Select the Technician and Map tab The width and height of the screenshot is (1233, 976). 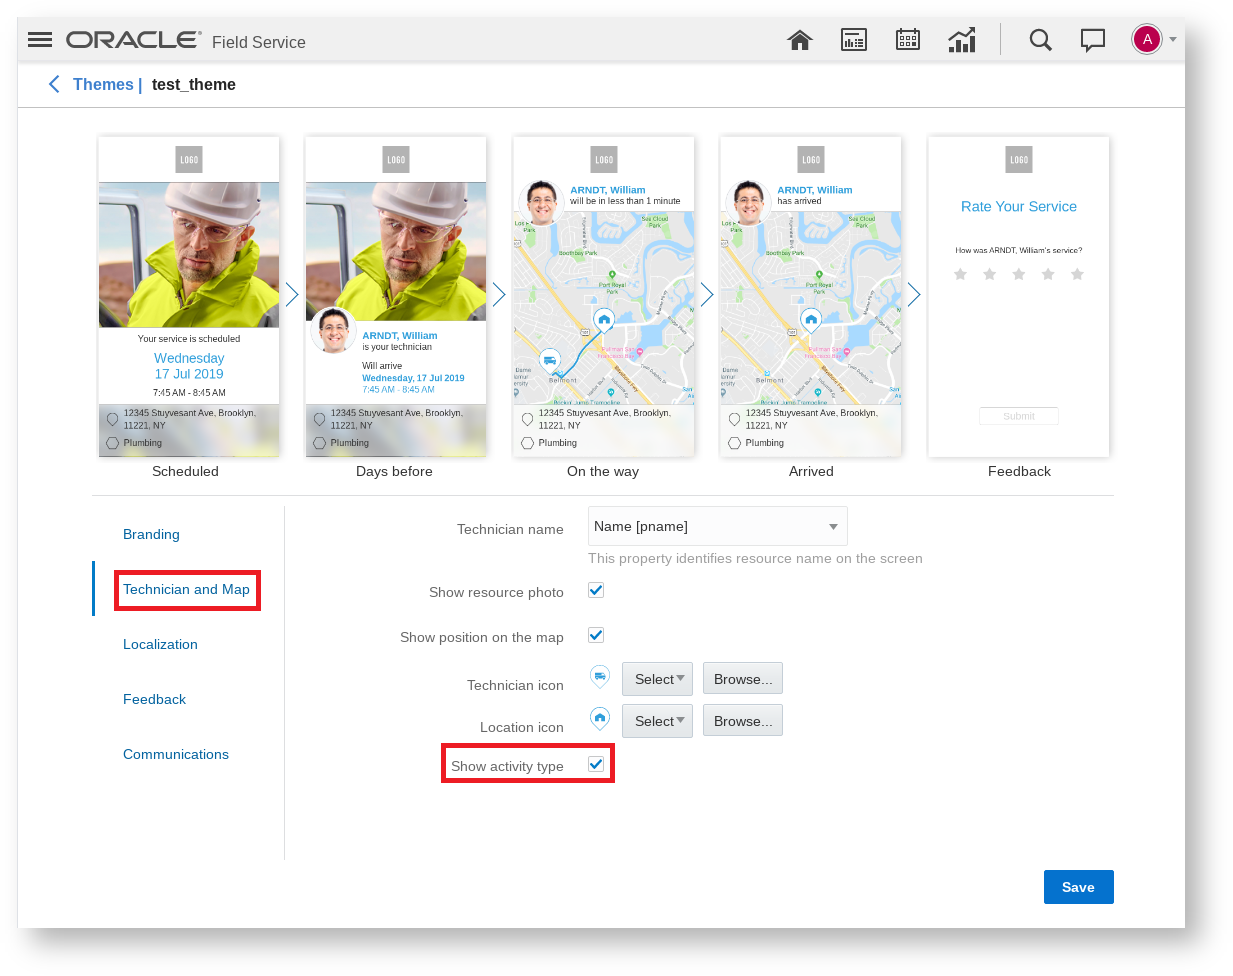(186, 589)
